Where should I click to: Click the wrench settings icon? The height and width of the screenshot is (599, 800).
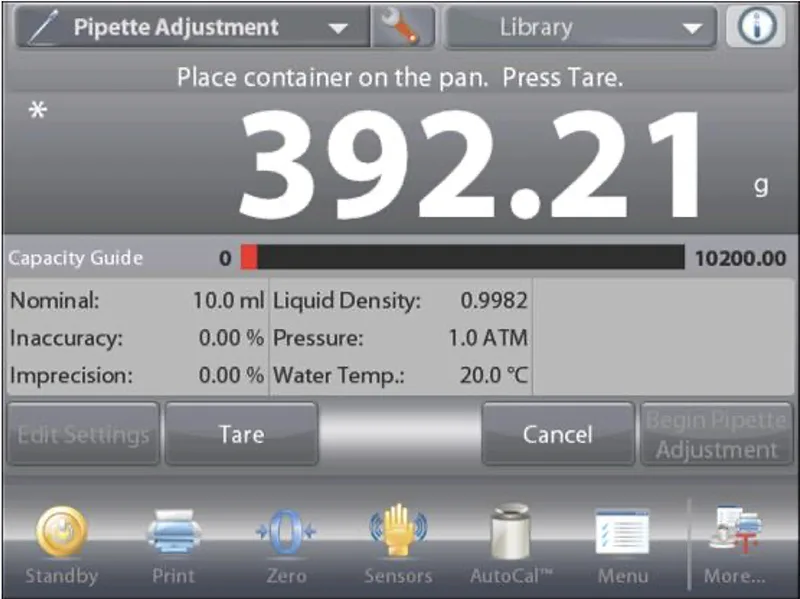(x=402, y=27)
